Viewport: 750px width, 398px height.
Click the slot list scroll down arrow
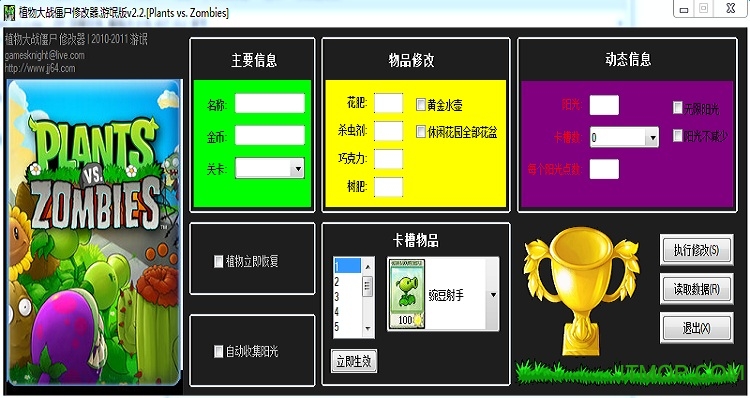click(367, 328)
